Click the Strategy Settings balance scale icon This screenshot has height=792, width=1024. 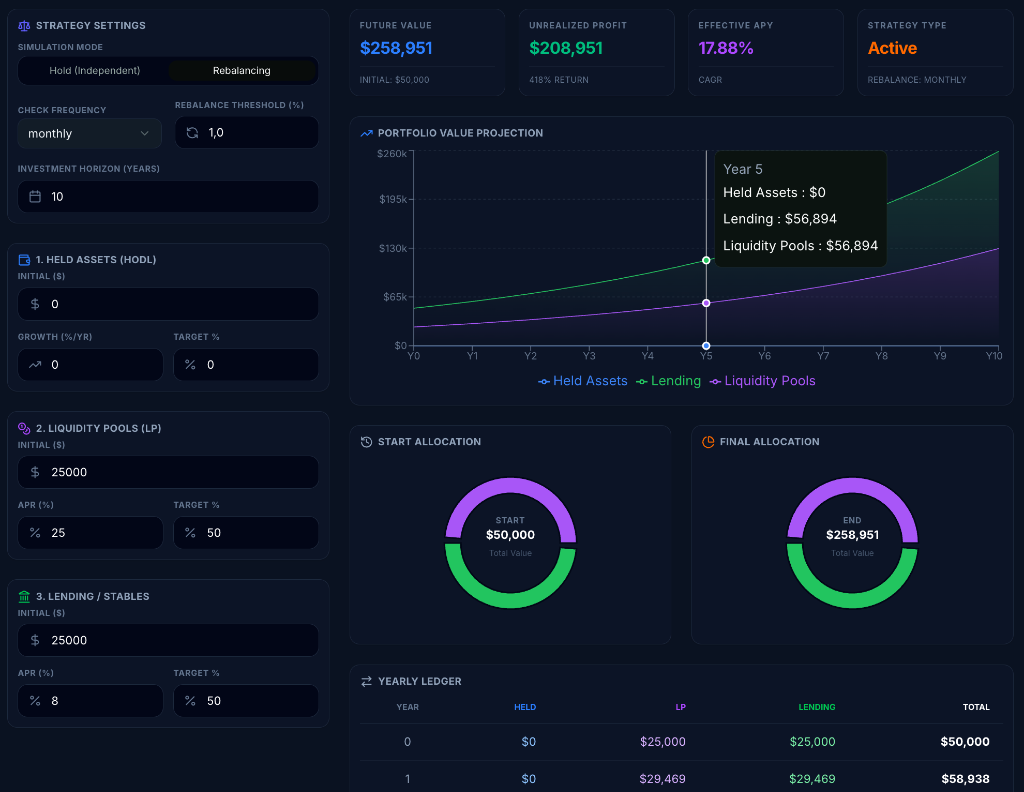pyautogui.click(x=24, y=25)
